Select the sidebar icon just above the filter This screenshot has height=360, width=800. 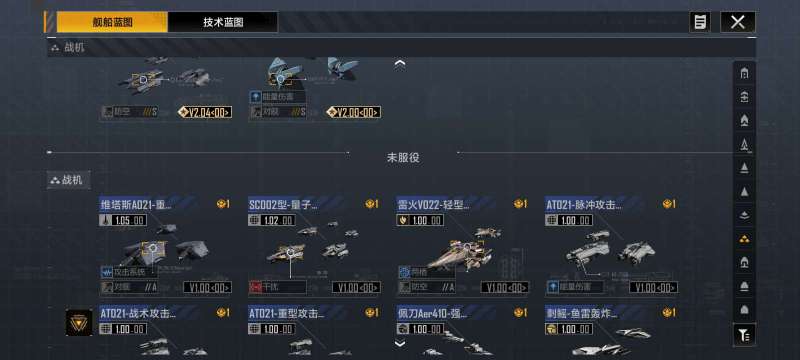744,310
